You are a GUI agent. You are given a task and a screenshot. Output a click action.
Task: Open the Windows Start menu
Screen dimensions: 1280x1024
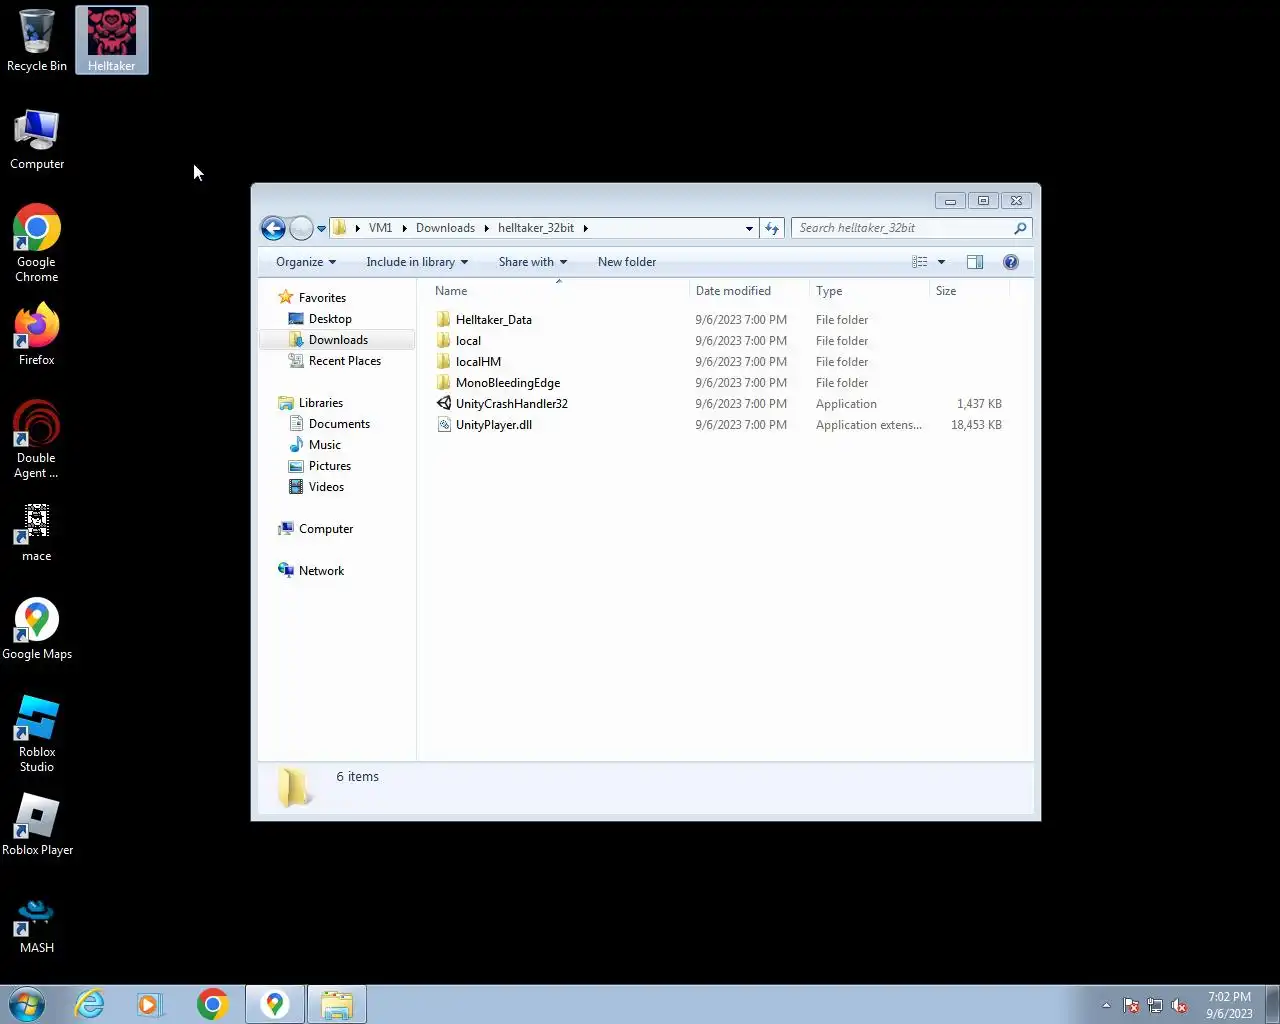[x=27, y=1004]
